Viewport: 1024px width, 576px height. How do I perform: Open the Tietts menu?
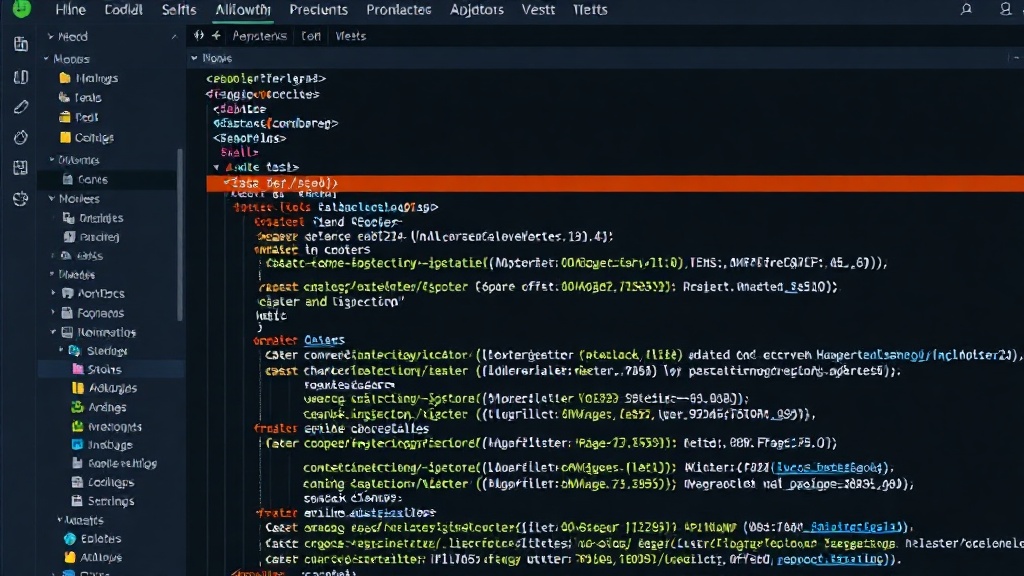click(590, 10)
